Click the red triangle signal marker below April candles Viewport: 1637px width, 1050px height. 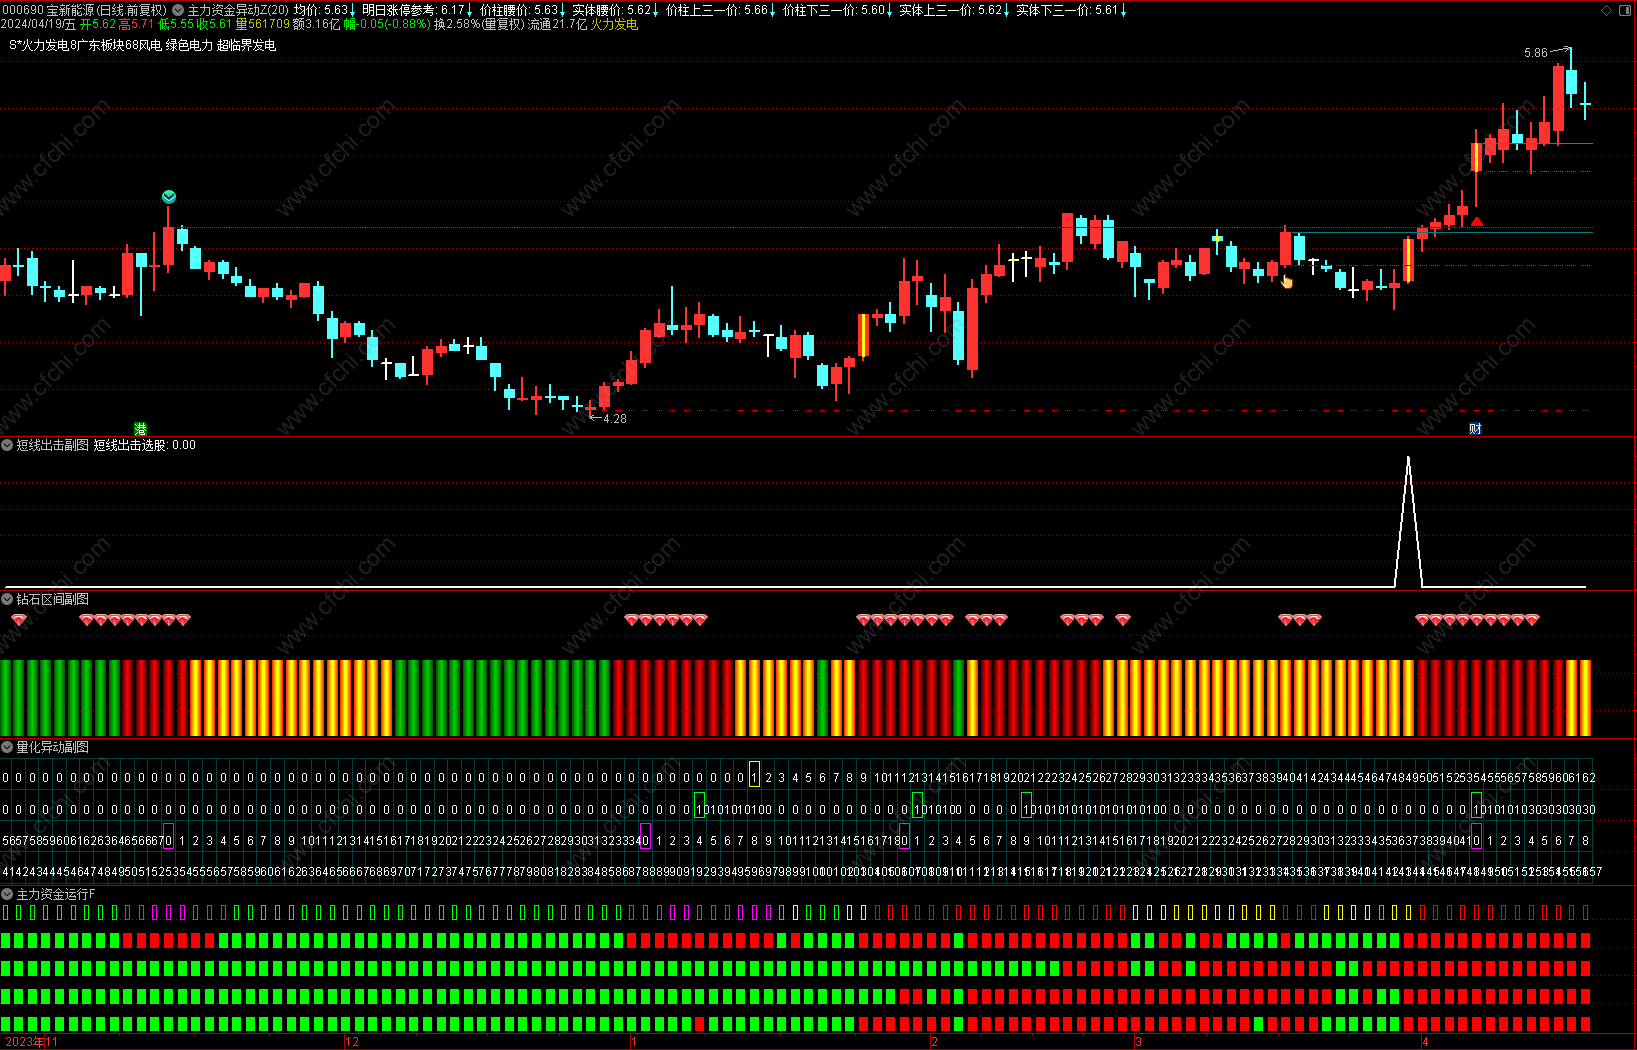(x=1477, y=221)
